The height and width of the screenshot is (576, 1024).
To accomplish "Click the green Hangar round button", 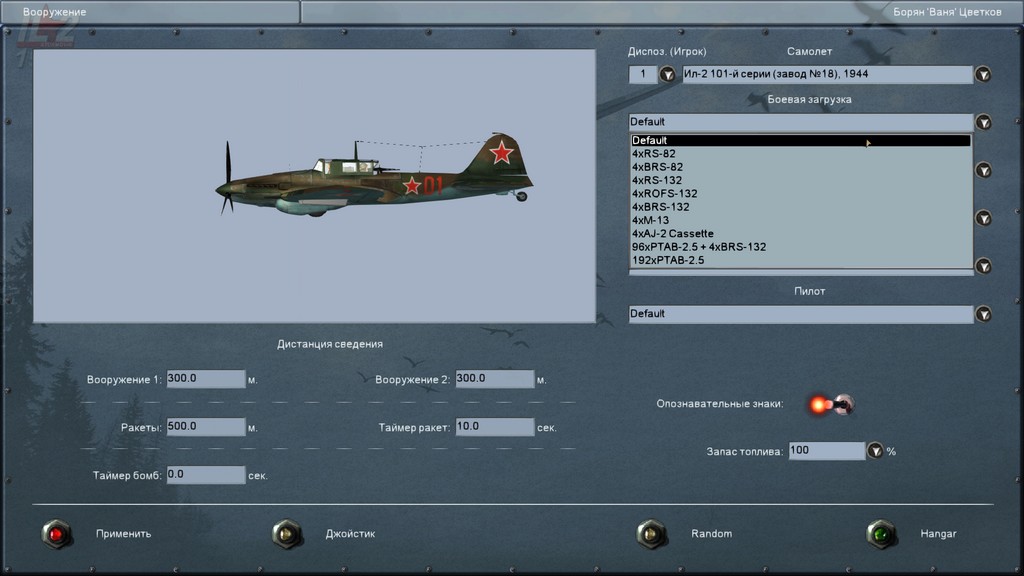I will [x=881, y=534].
